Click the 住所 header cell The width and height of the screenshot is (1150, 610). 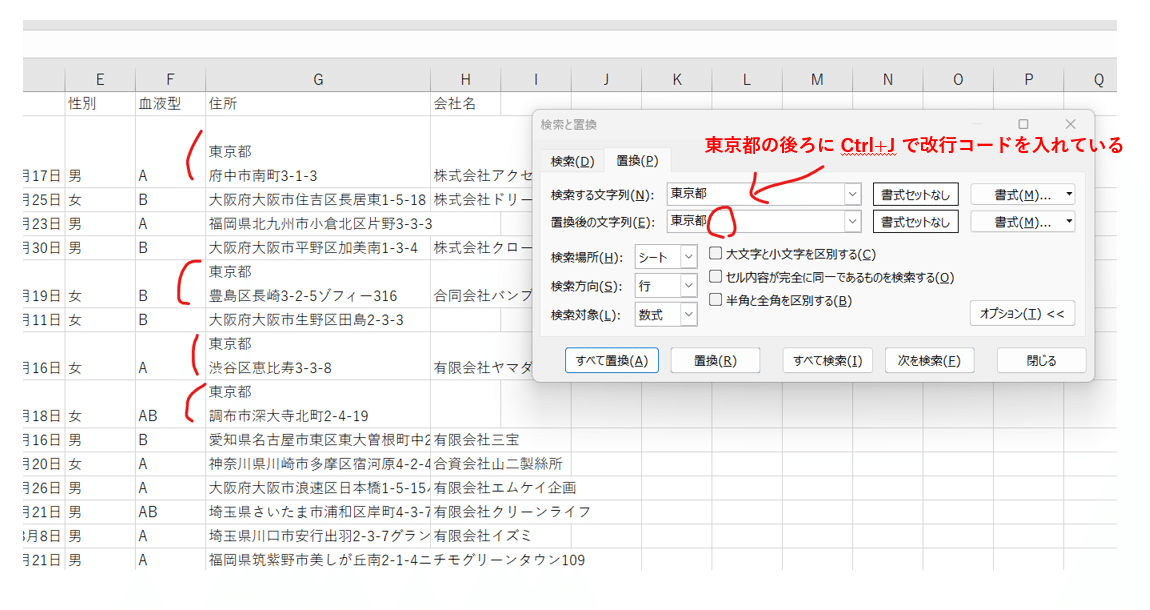pyautogui.click(x=318, y=103)
